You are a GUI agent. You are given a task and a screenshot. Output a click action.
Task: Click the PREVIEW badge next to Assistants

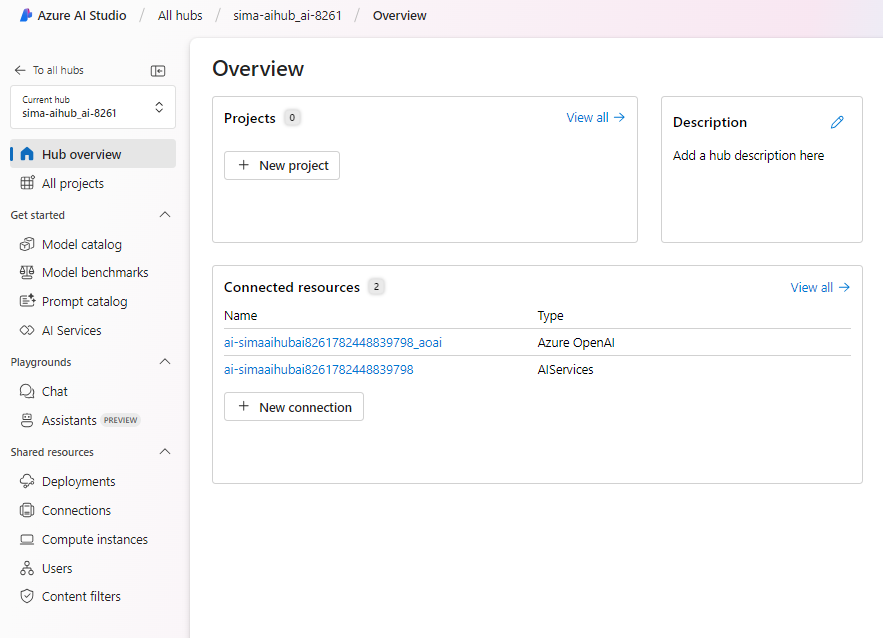pos(121,420)
